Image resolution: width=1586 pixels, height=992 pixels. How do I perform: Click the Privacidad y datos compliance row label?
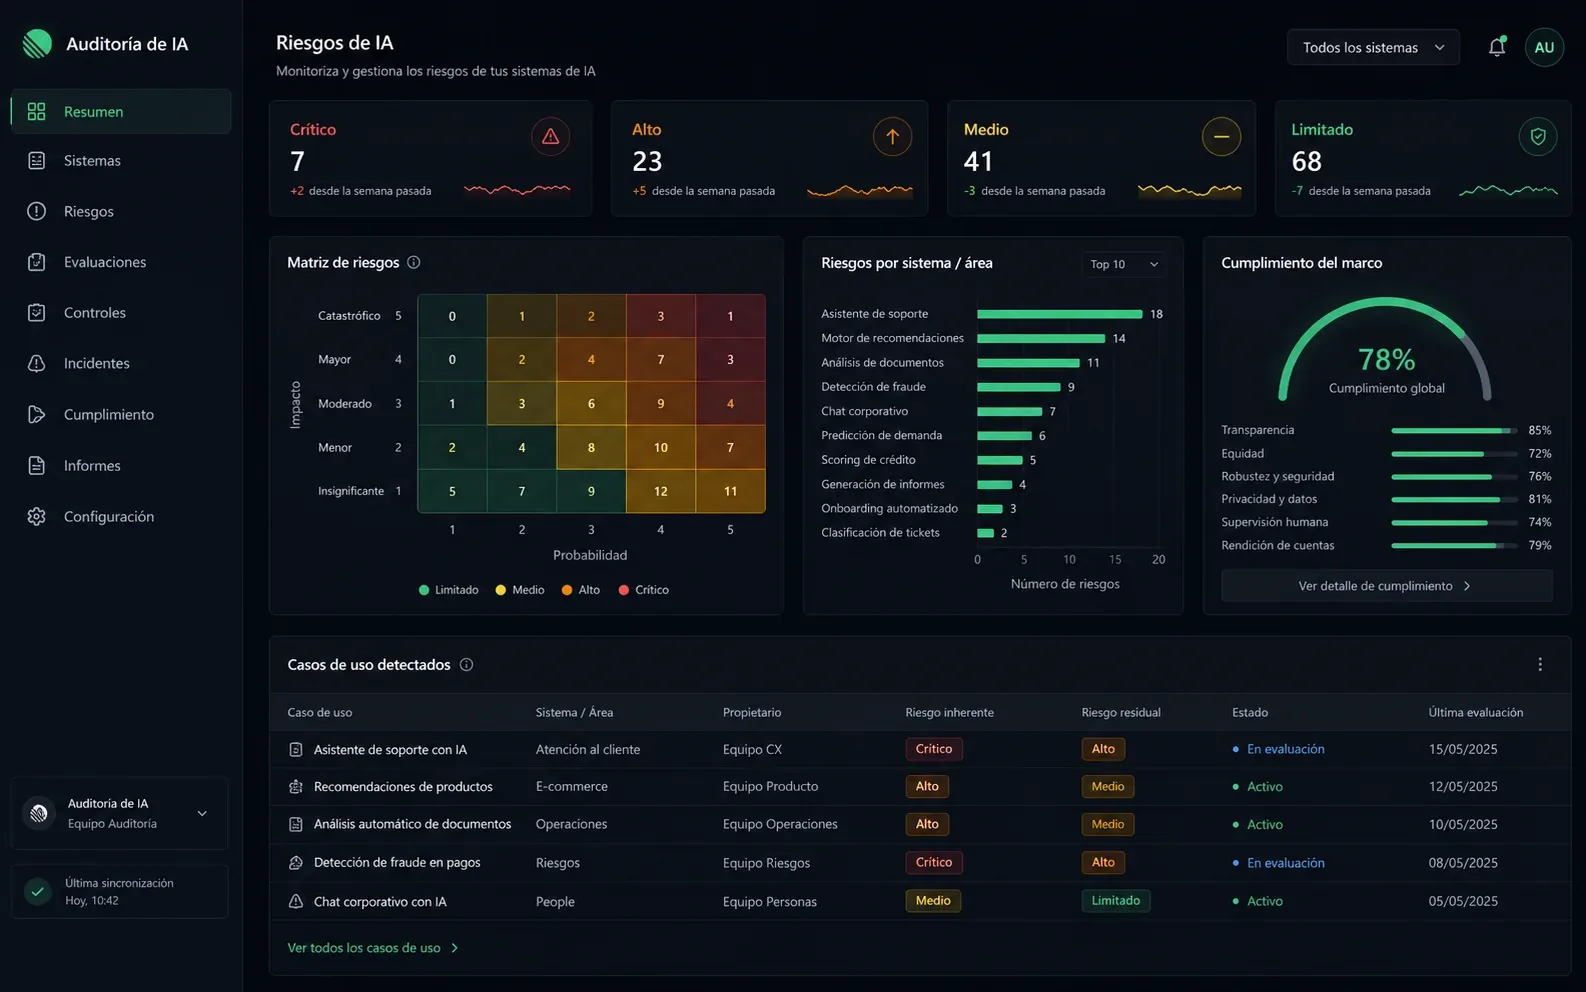click(x=1269, y=500)
